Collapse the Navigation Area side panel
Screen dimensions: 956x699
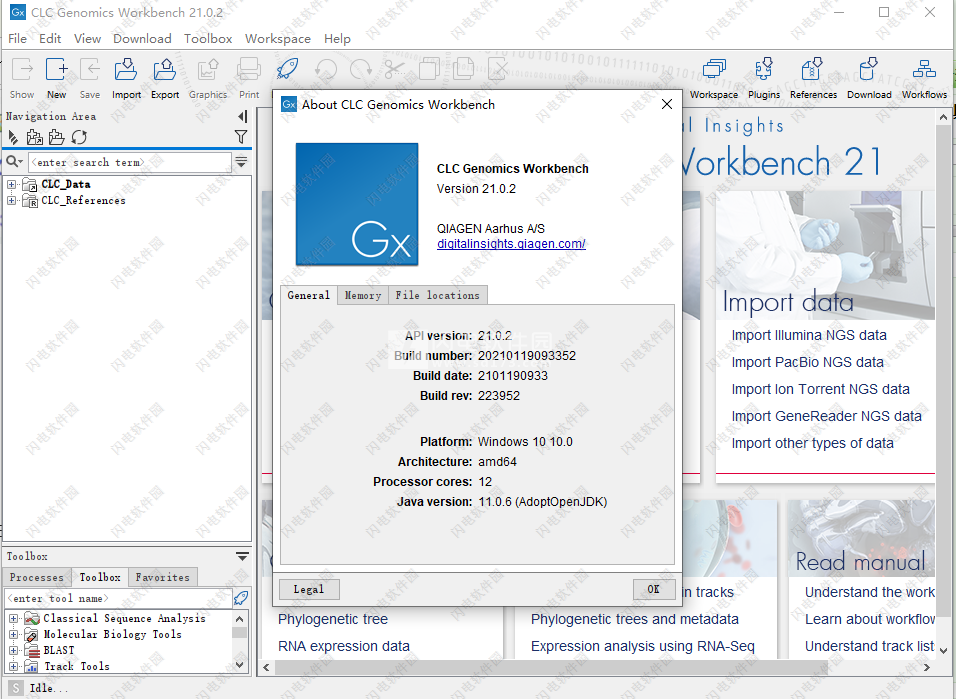coord(242,117)
